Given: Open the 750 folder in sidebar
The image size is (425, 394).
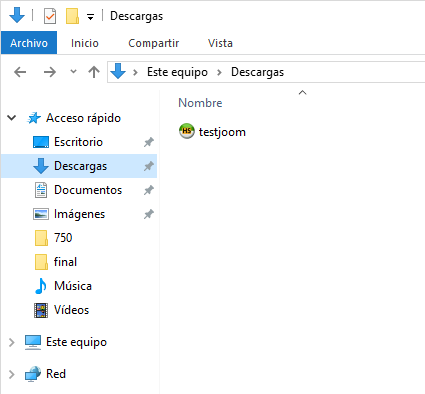Looking at the screenshot, I should 63,238.
